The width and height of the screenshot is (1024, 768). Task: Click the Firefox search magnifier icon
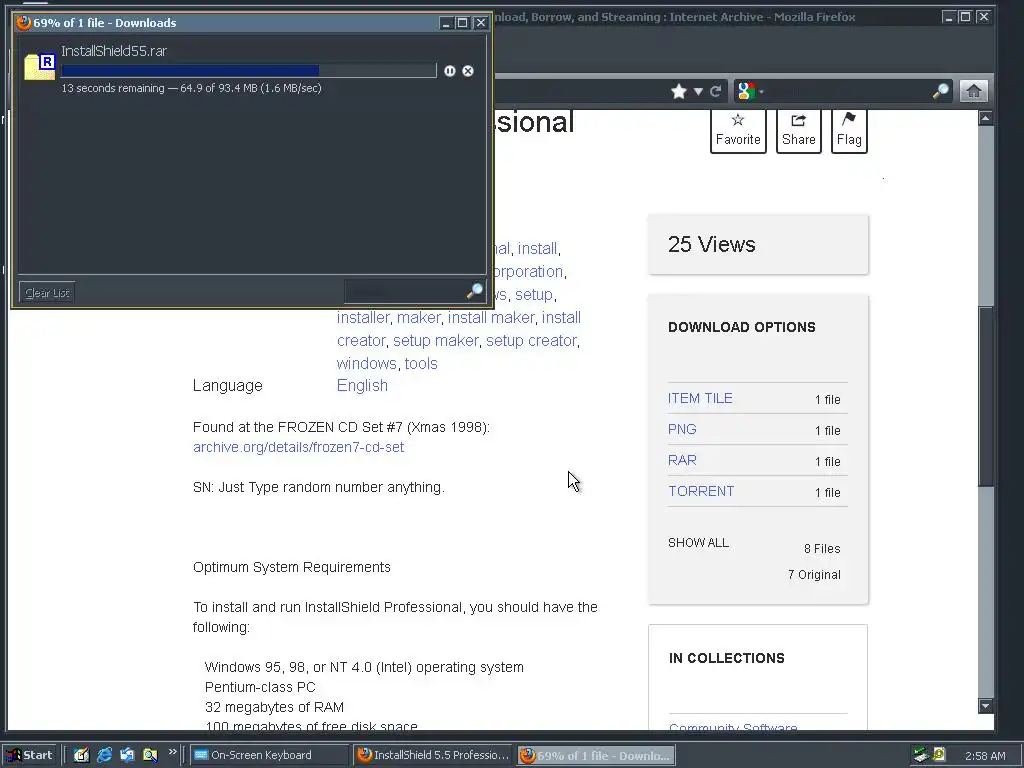940,91
